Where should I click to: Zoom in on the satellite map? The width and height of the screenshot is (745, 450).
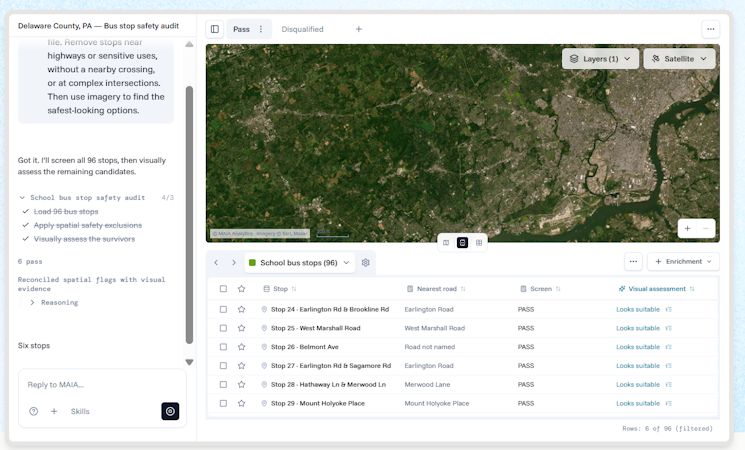click(687, 229)
